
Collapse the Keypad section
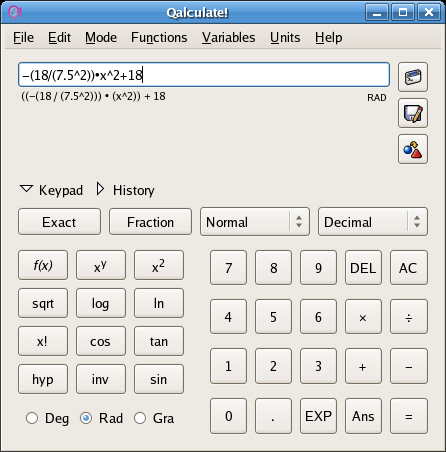coord(51,190)
